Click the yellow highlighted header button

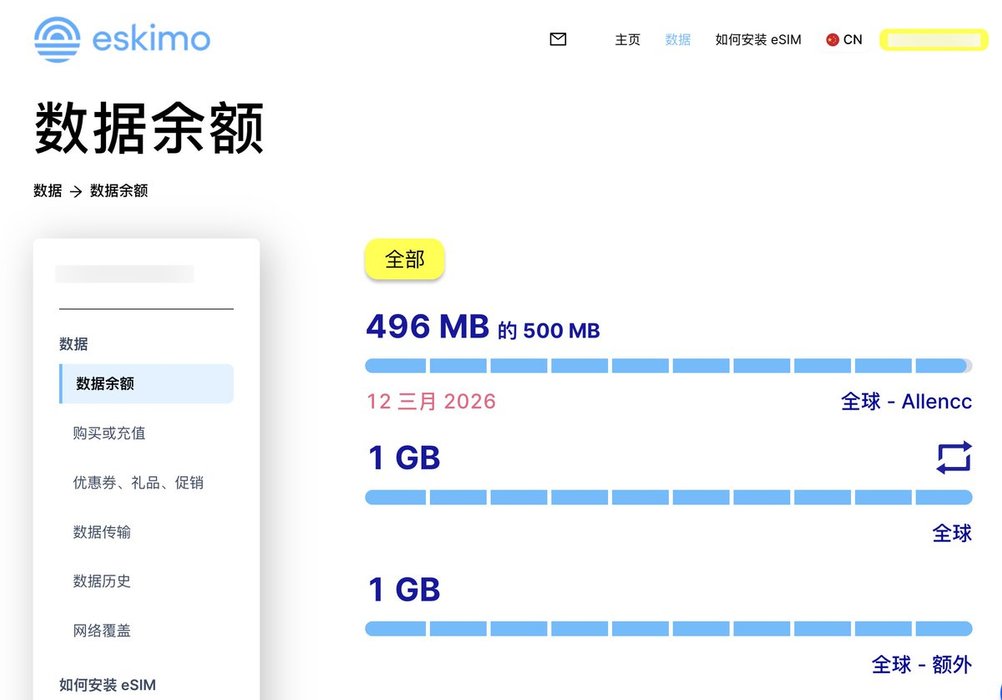934,40
